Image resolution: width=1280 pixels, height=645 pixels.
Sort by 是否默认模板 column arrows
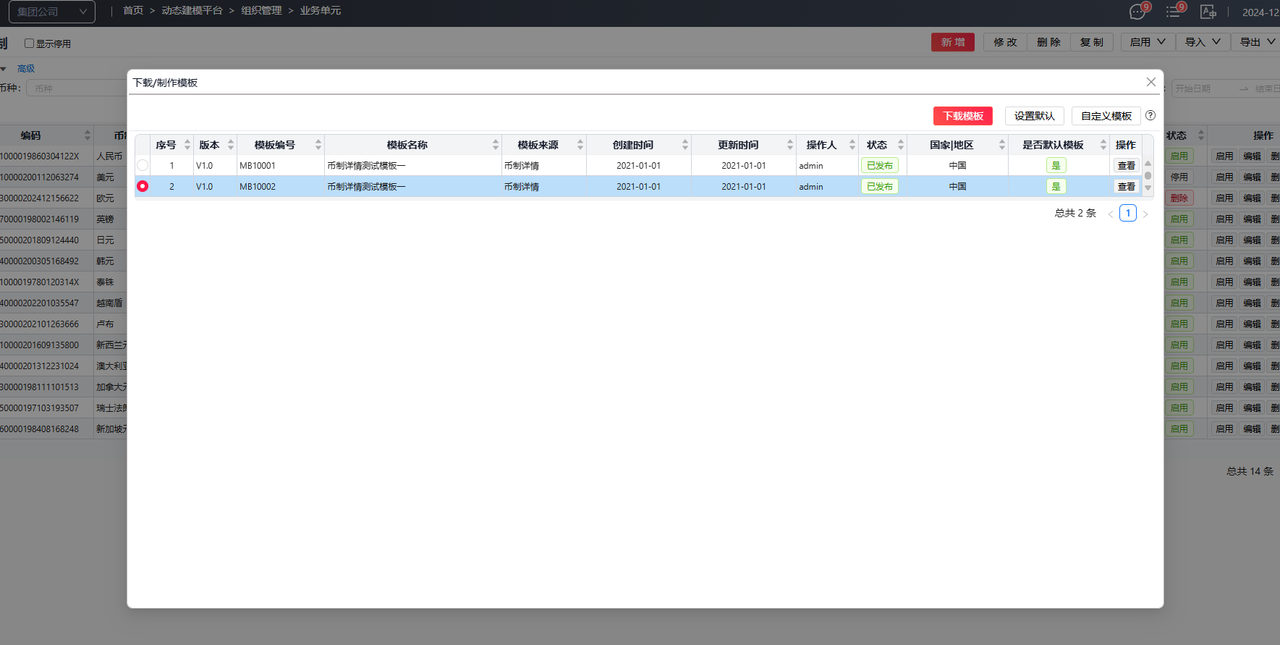pyautogui.click(x=1103, y=145)
